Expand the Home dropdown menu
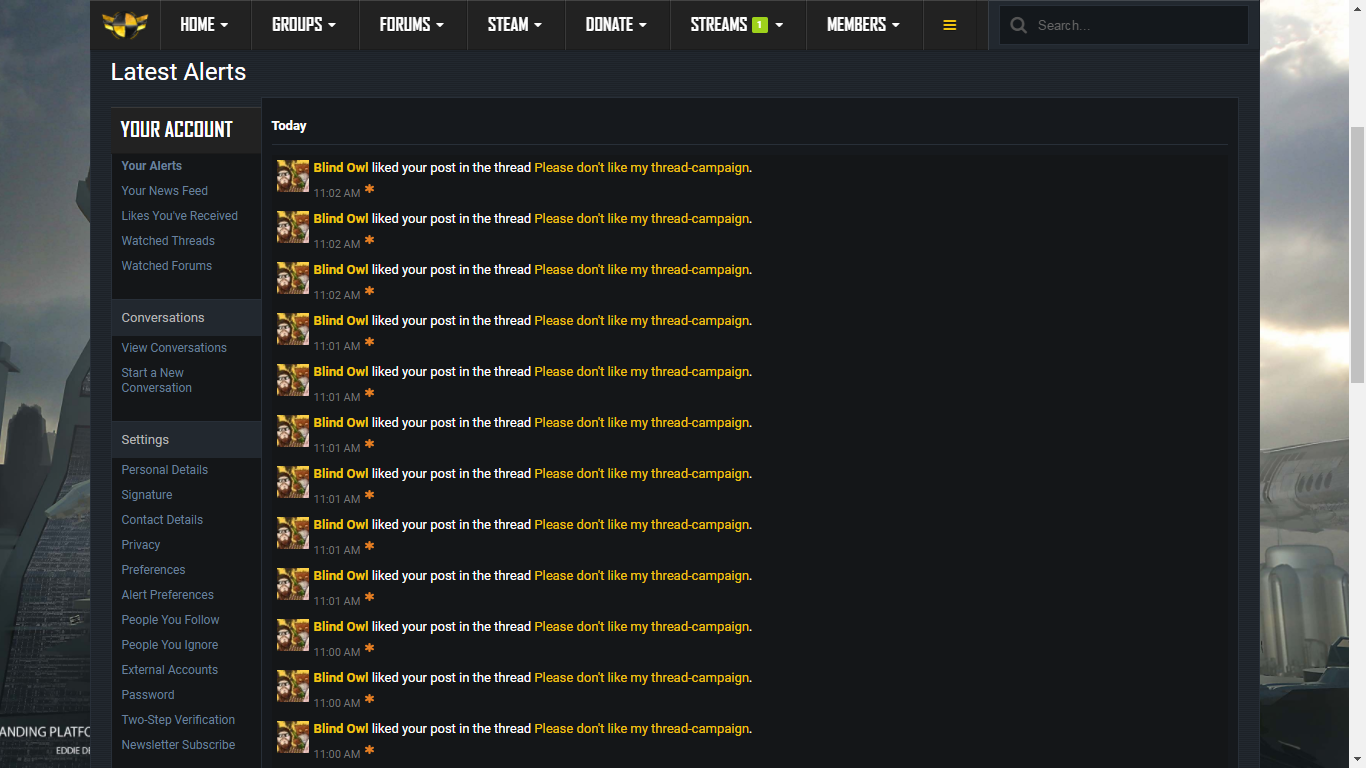Viewport: 1366px width, 768px height. pyautogui.click(x=204, y=25)
